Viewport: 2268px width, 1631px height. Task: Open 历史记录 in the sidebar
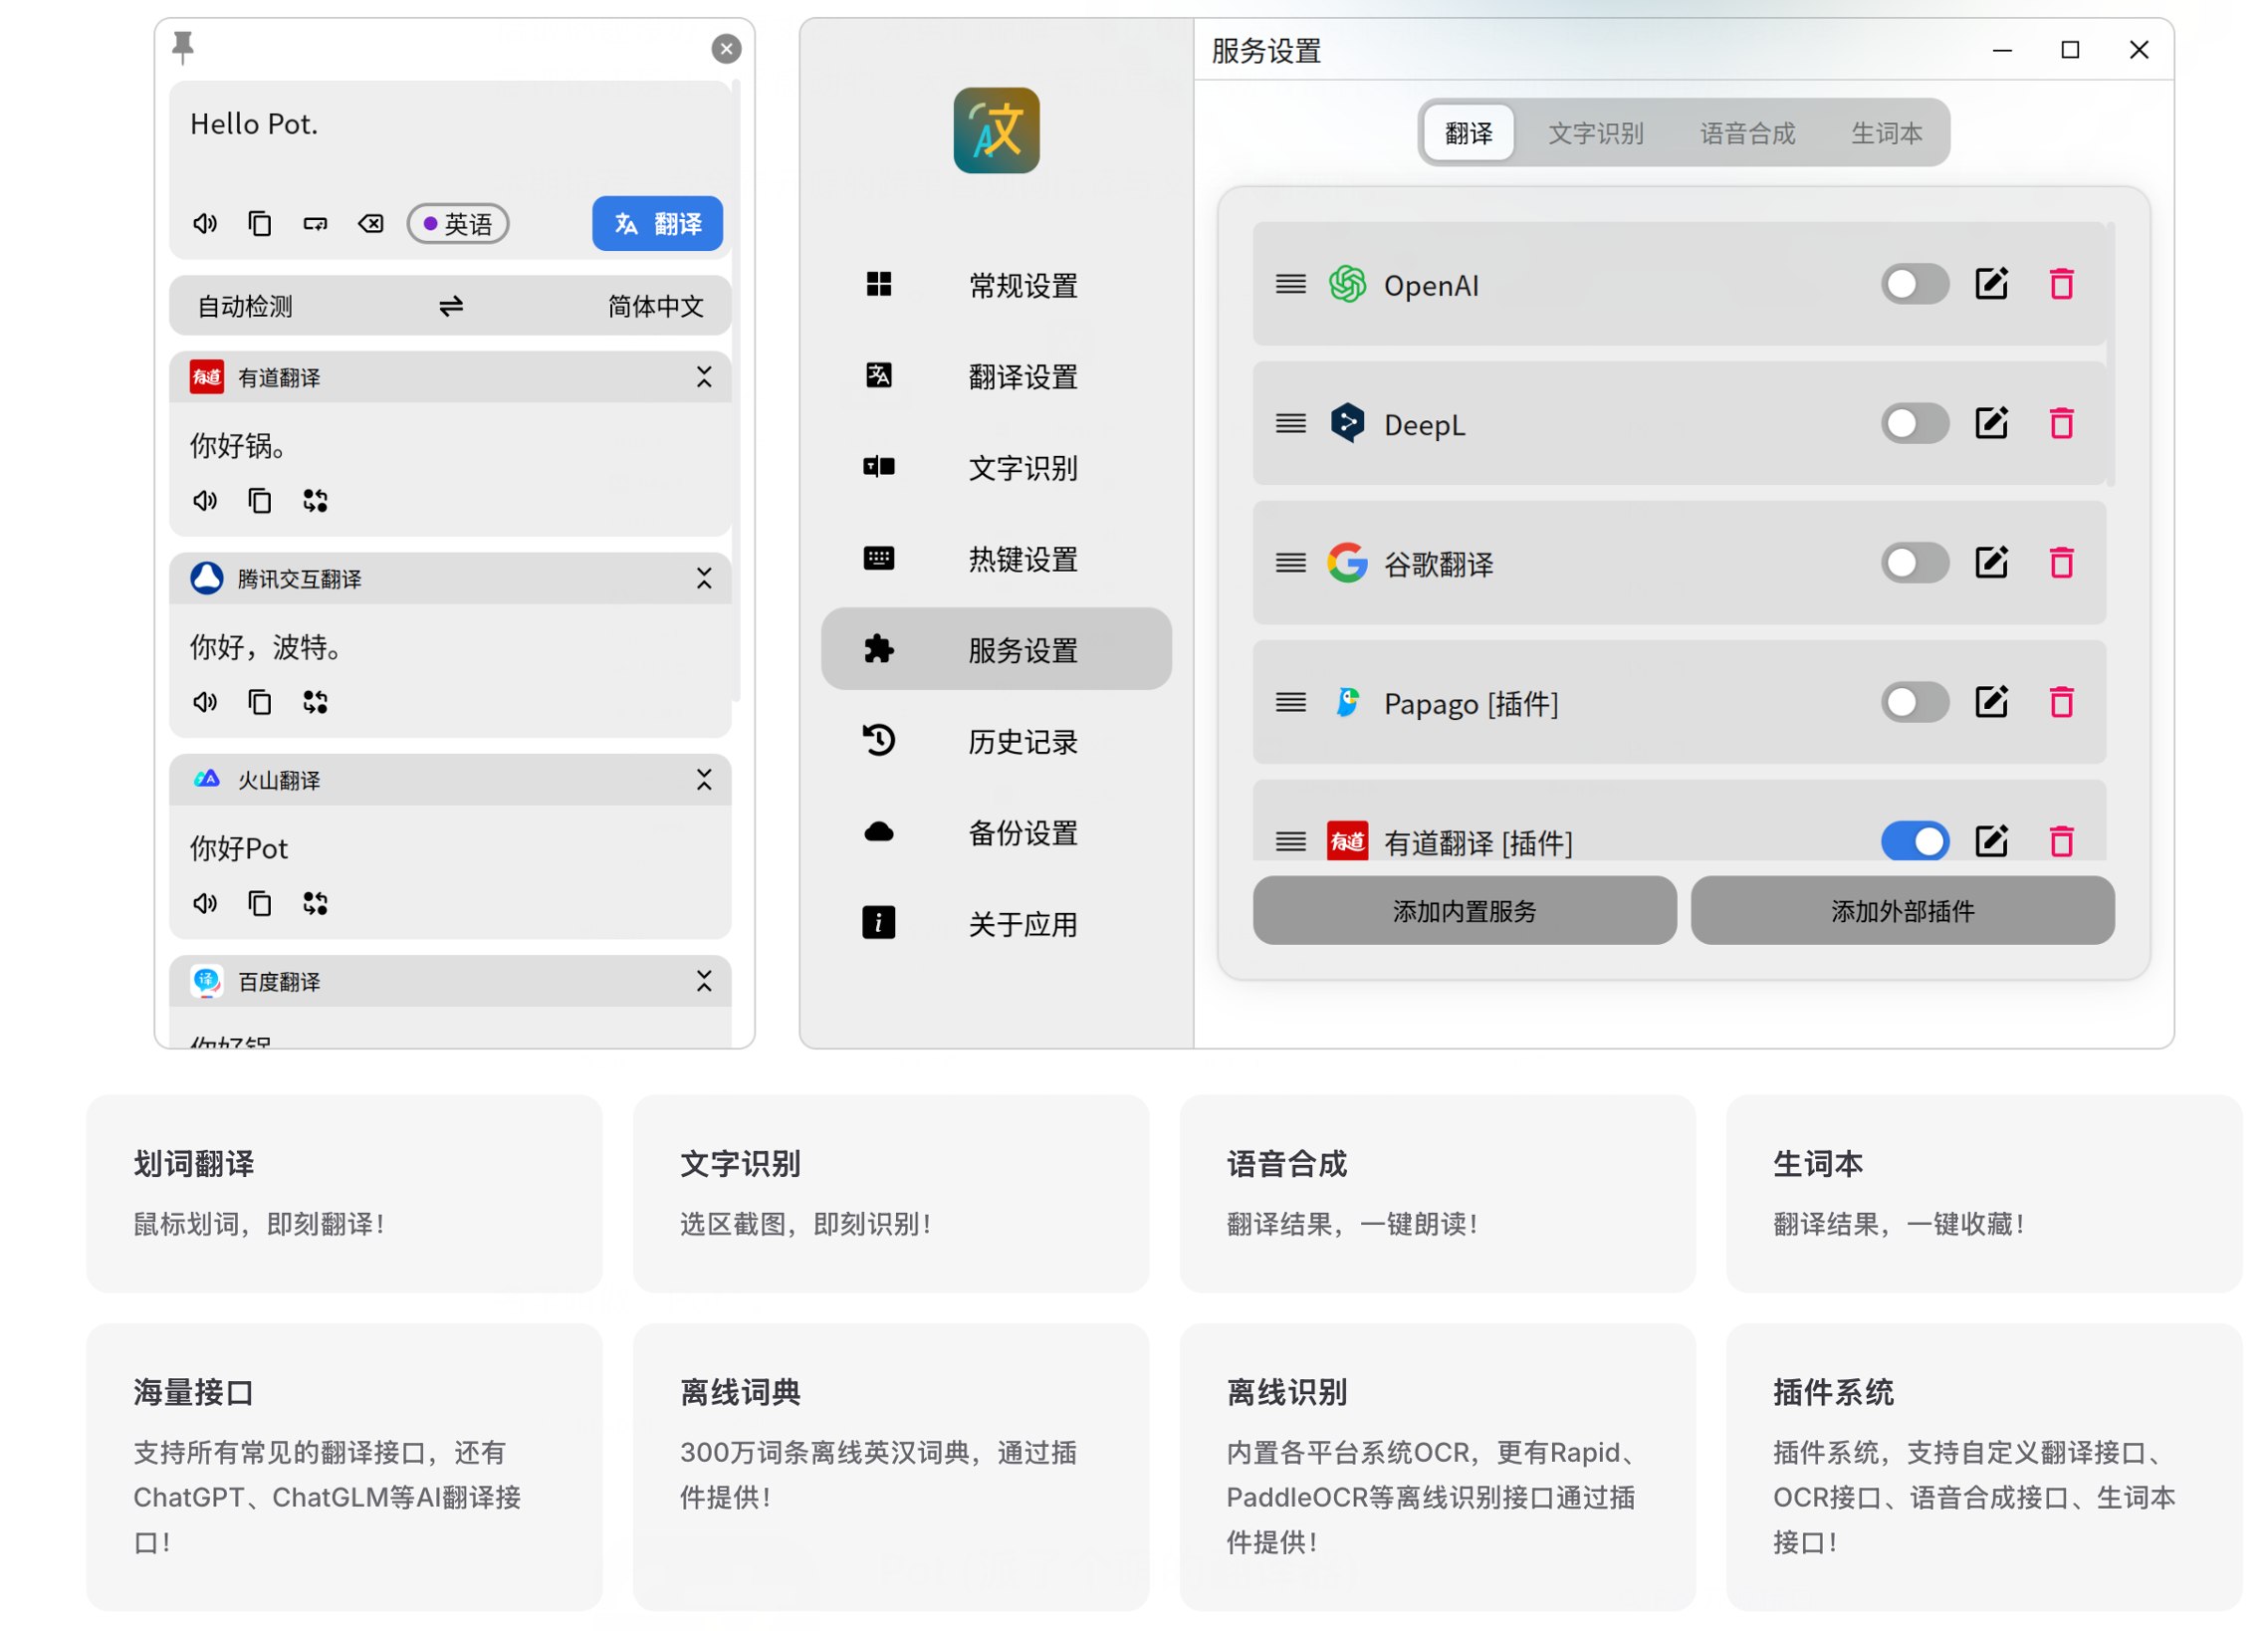(996, 741)
